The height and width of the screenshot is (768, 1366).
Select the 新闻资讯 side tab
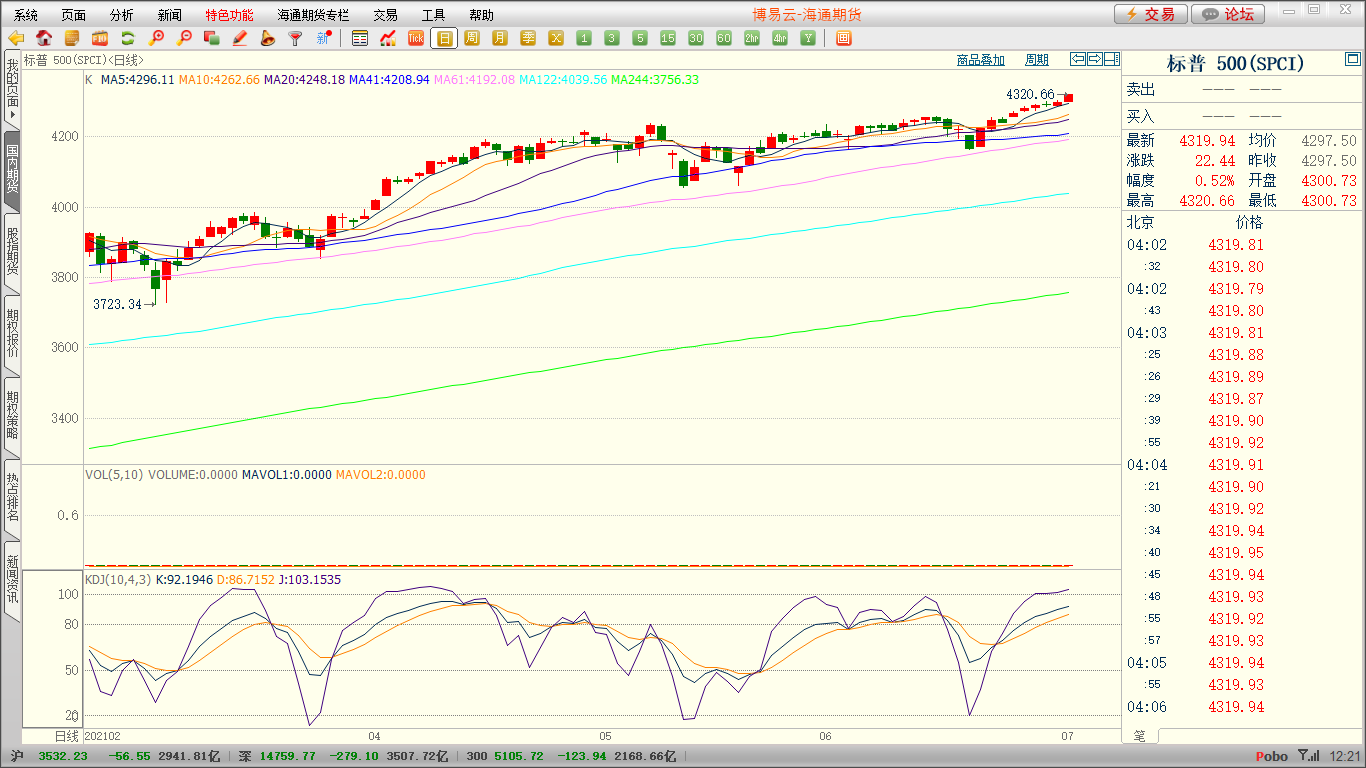(x=12, y=580)
